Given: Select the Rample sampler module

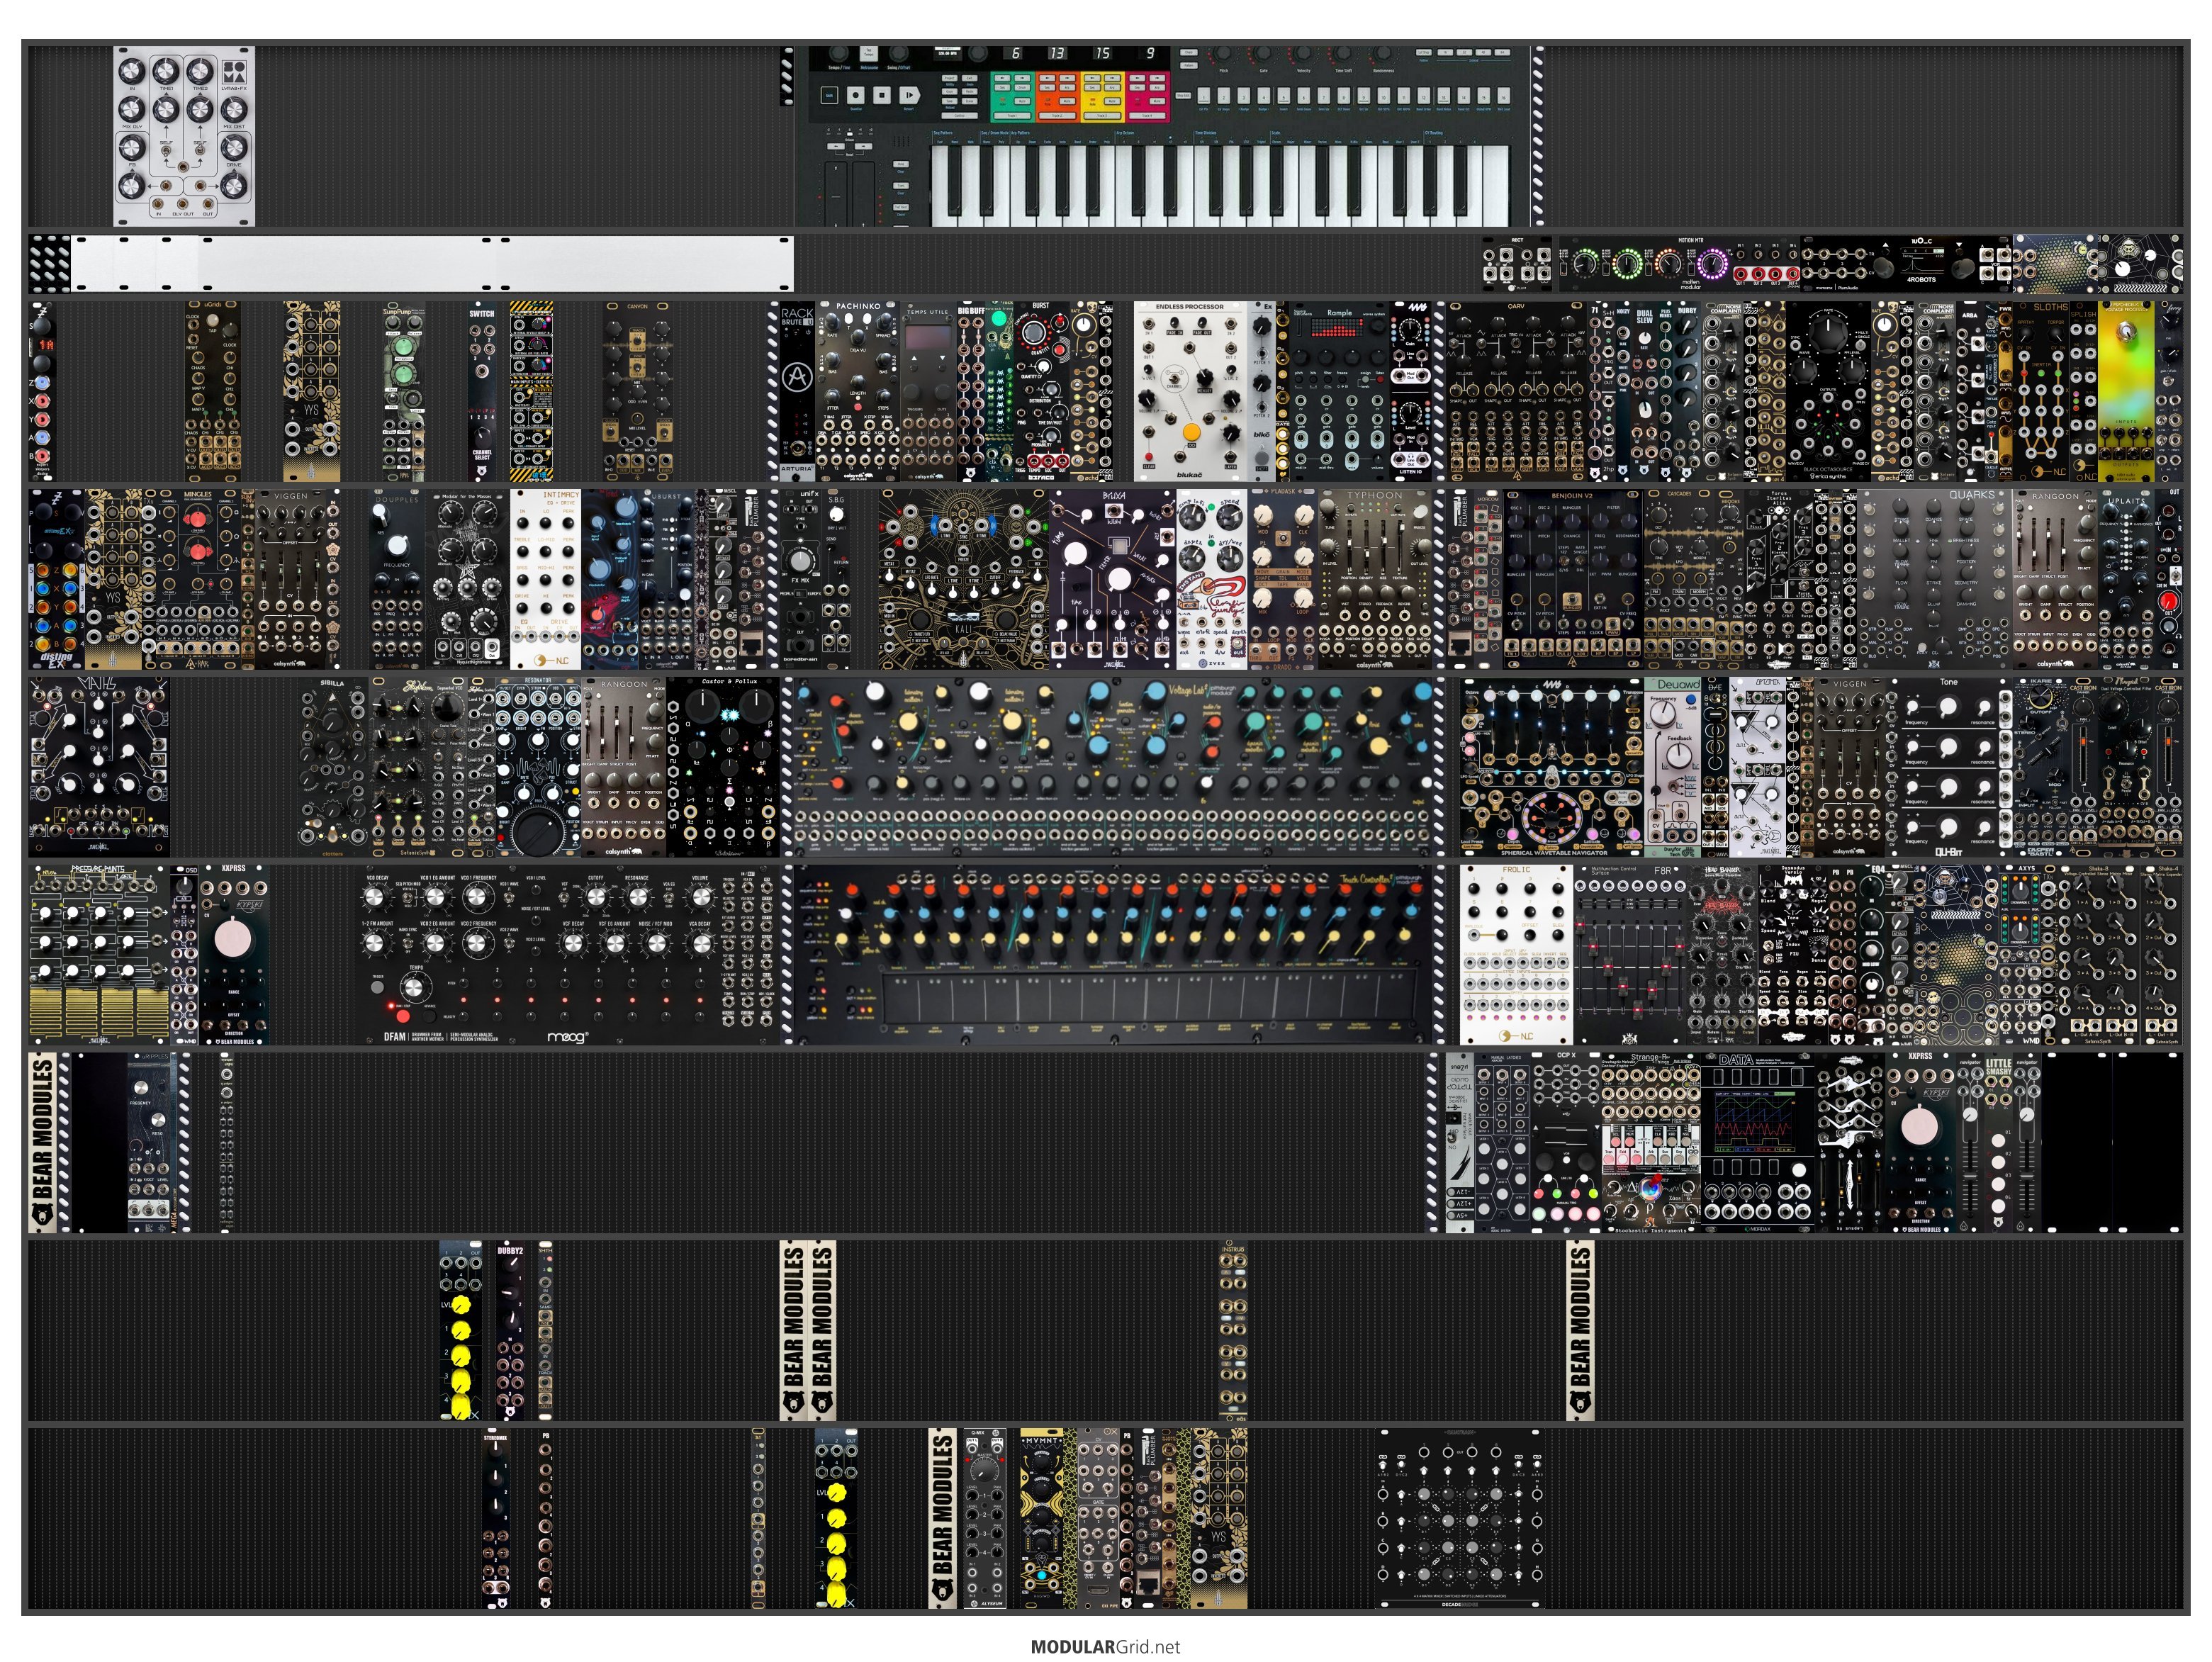Looking at the screenshot, I should click(x=1339, y=391).
